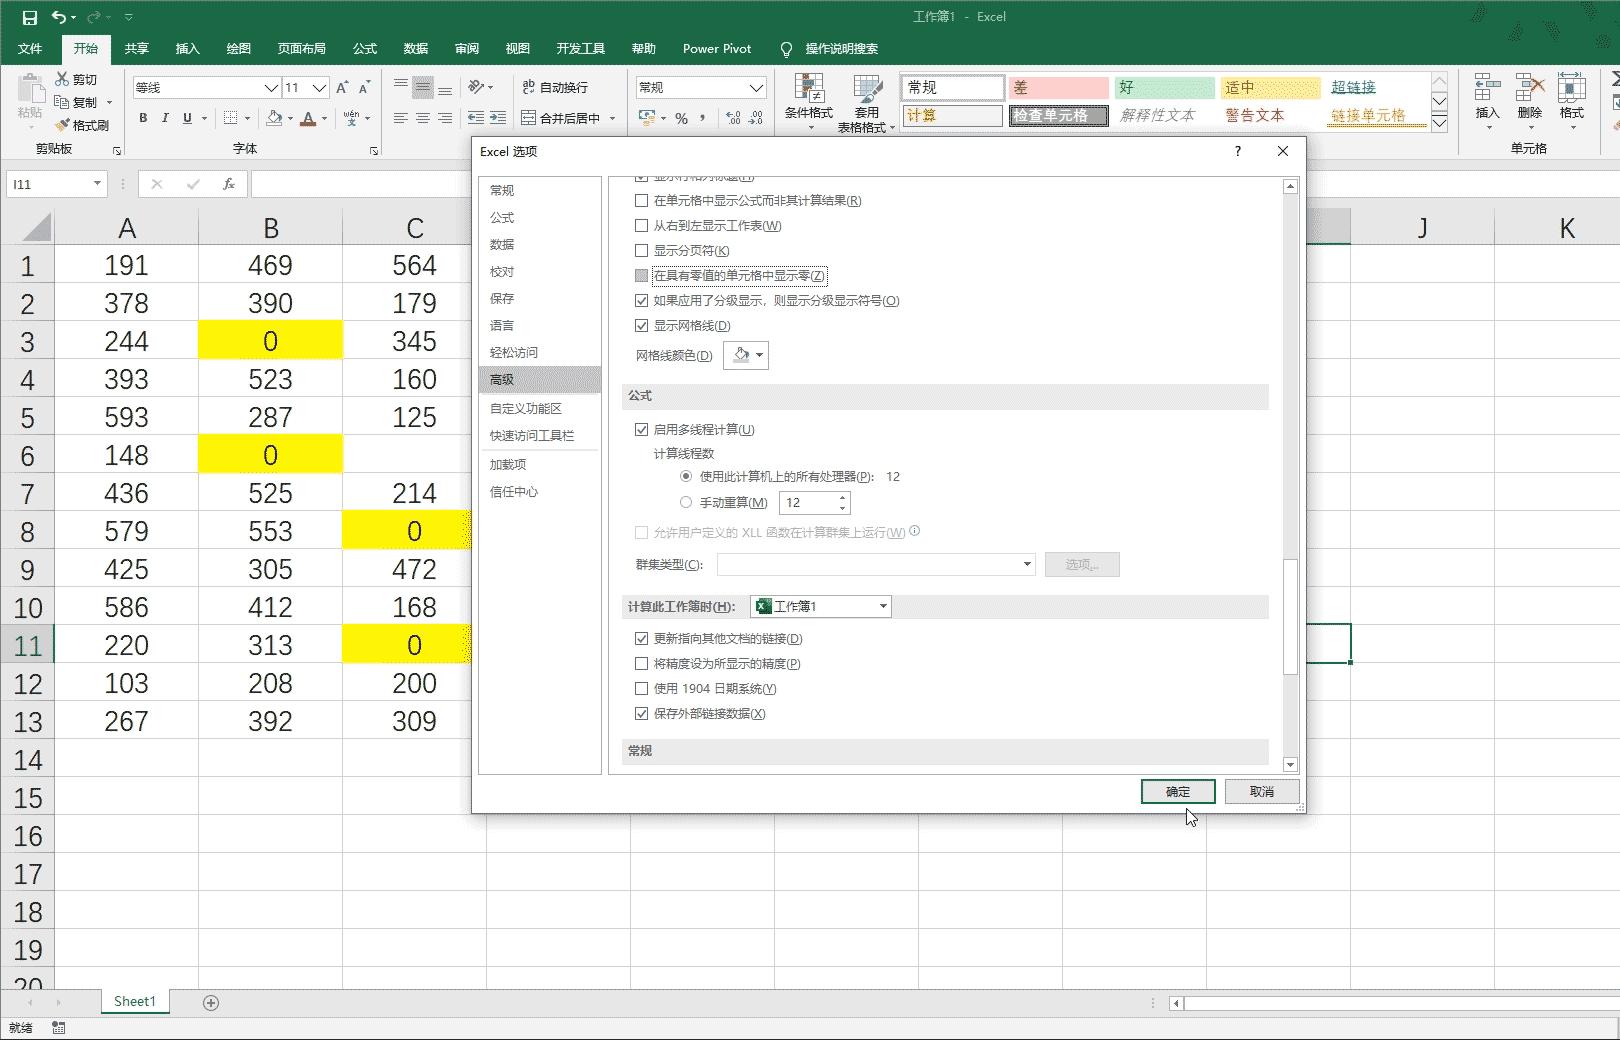This screenshot has height=1040, width=1620.
Task: Select the manual recalculation (手动重算) radio button
Action: tap(686, 503)
